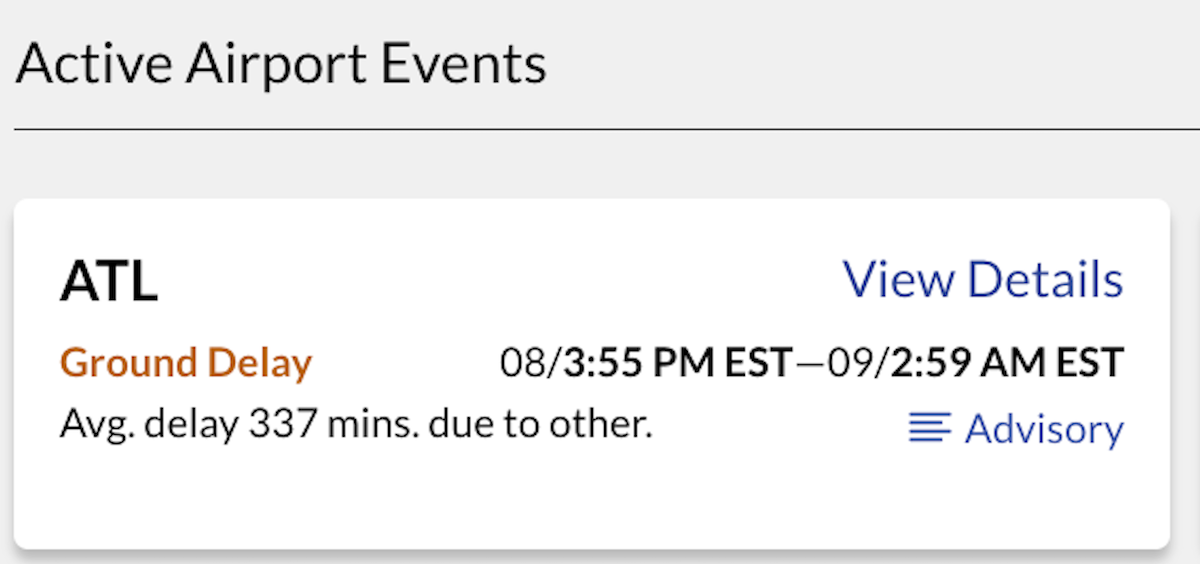Open the View Details link for ATL
1200x564 pixels.
tap(983, 280)
